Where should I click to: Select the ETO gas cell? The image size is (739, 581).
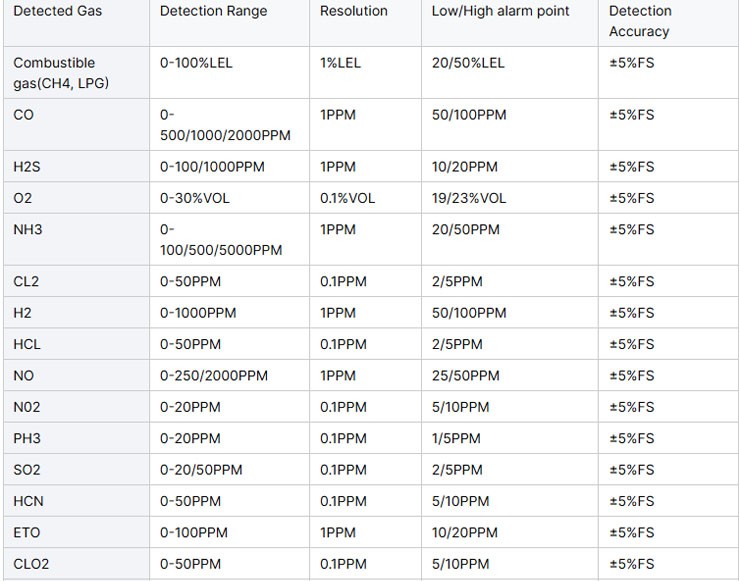[26, 532]
